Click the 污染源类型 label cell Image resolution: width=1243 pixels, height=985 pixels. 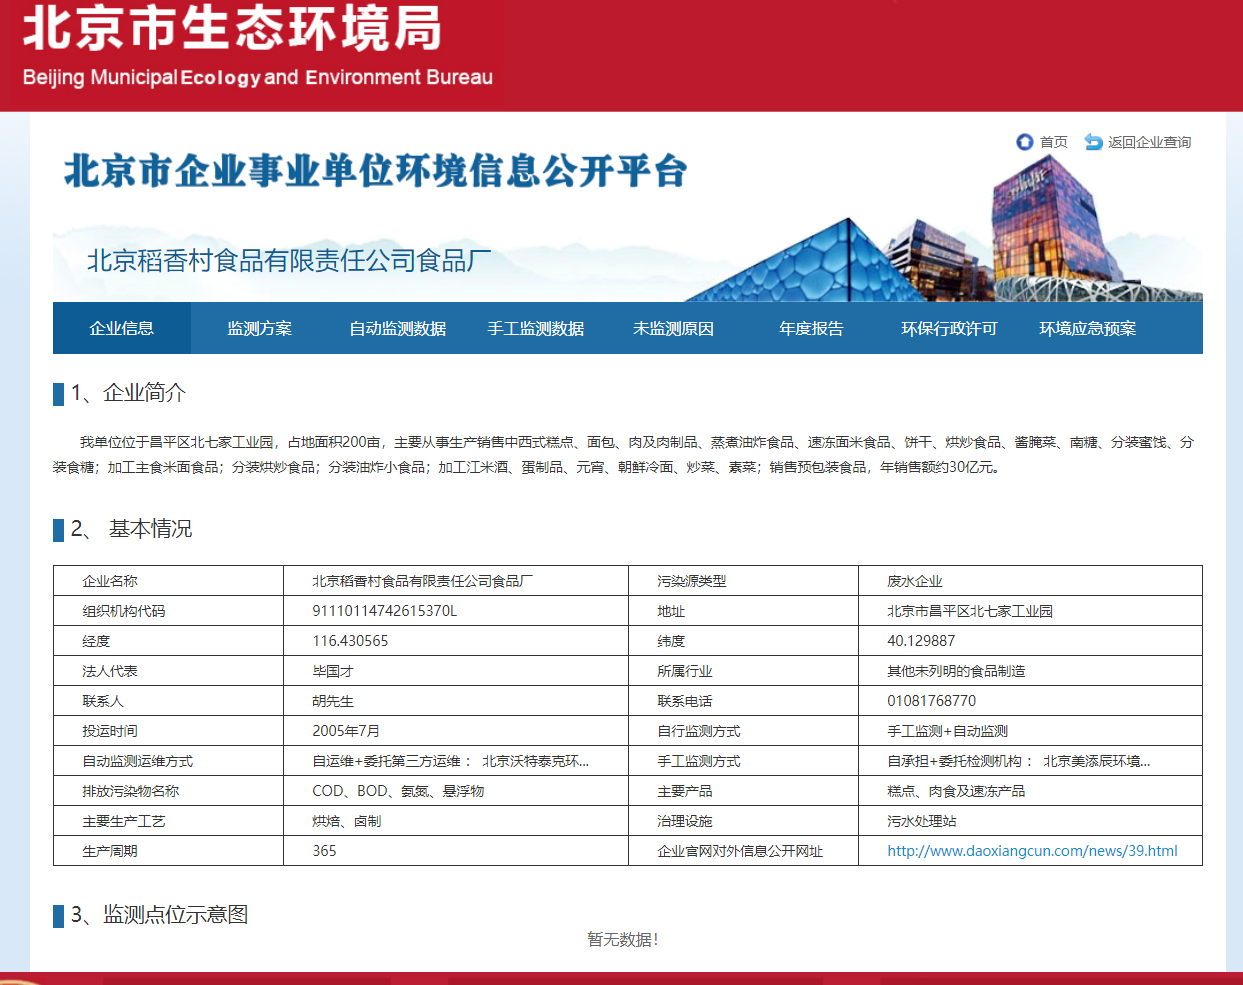(743, 581)
